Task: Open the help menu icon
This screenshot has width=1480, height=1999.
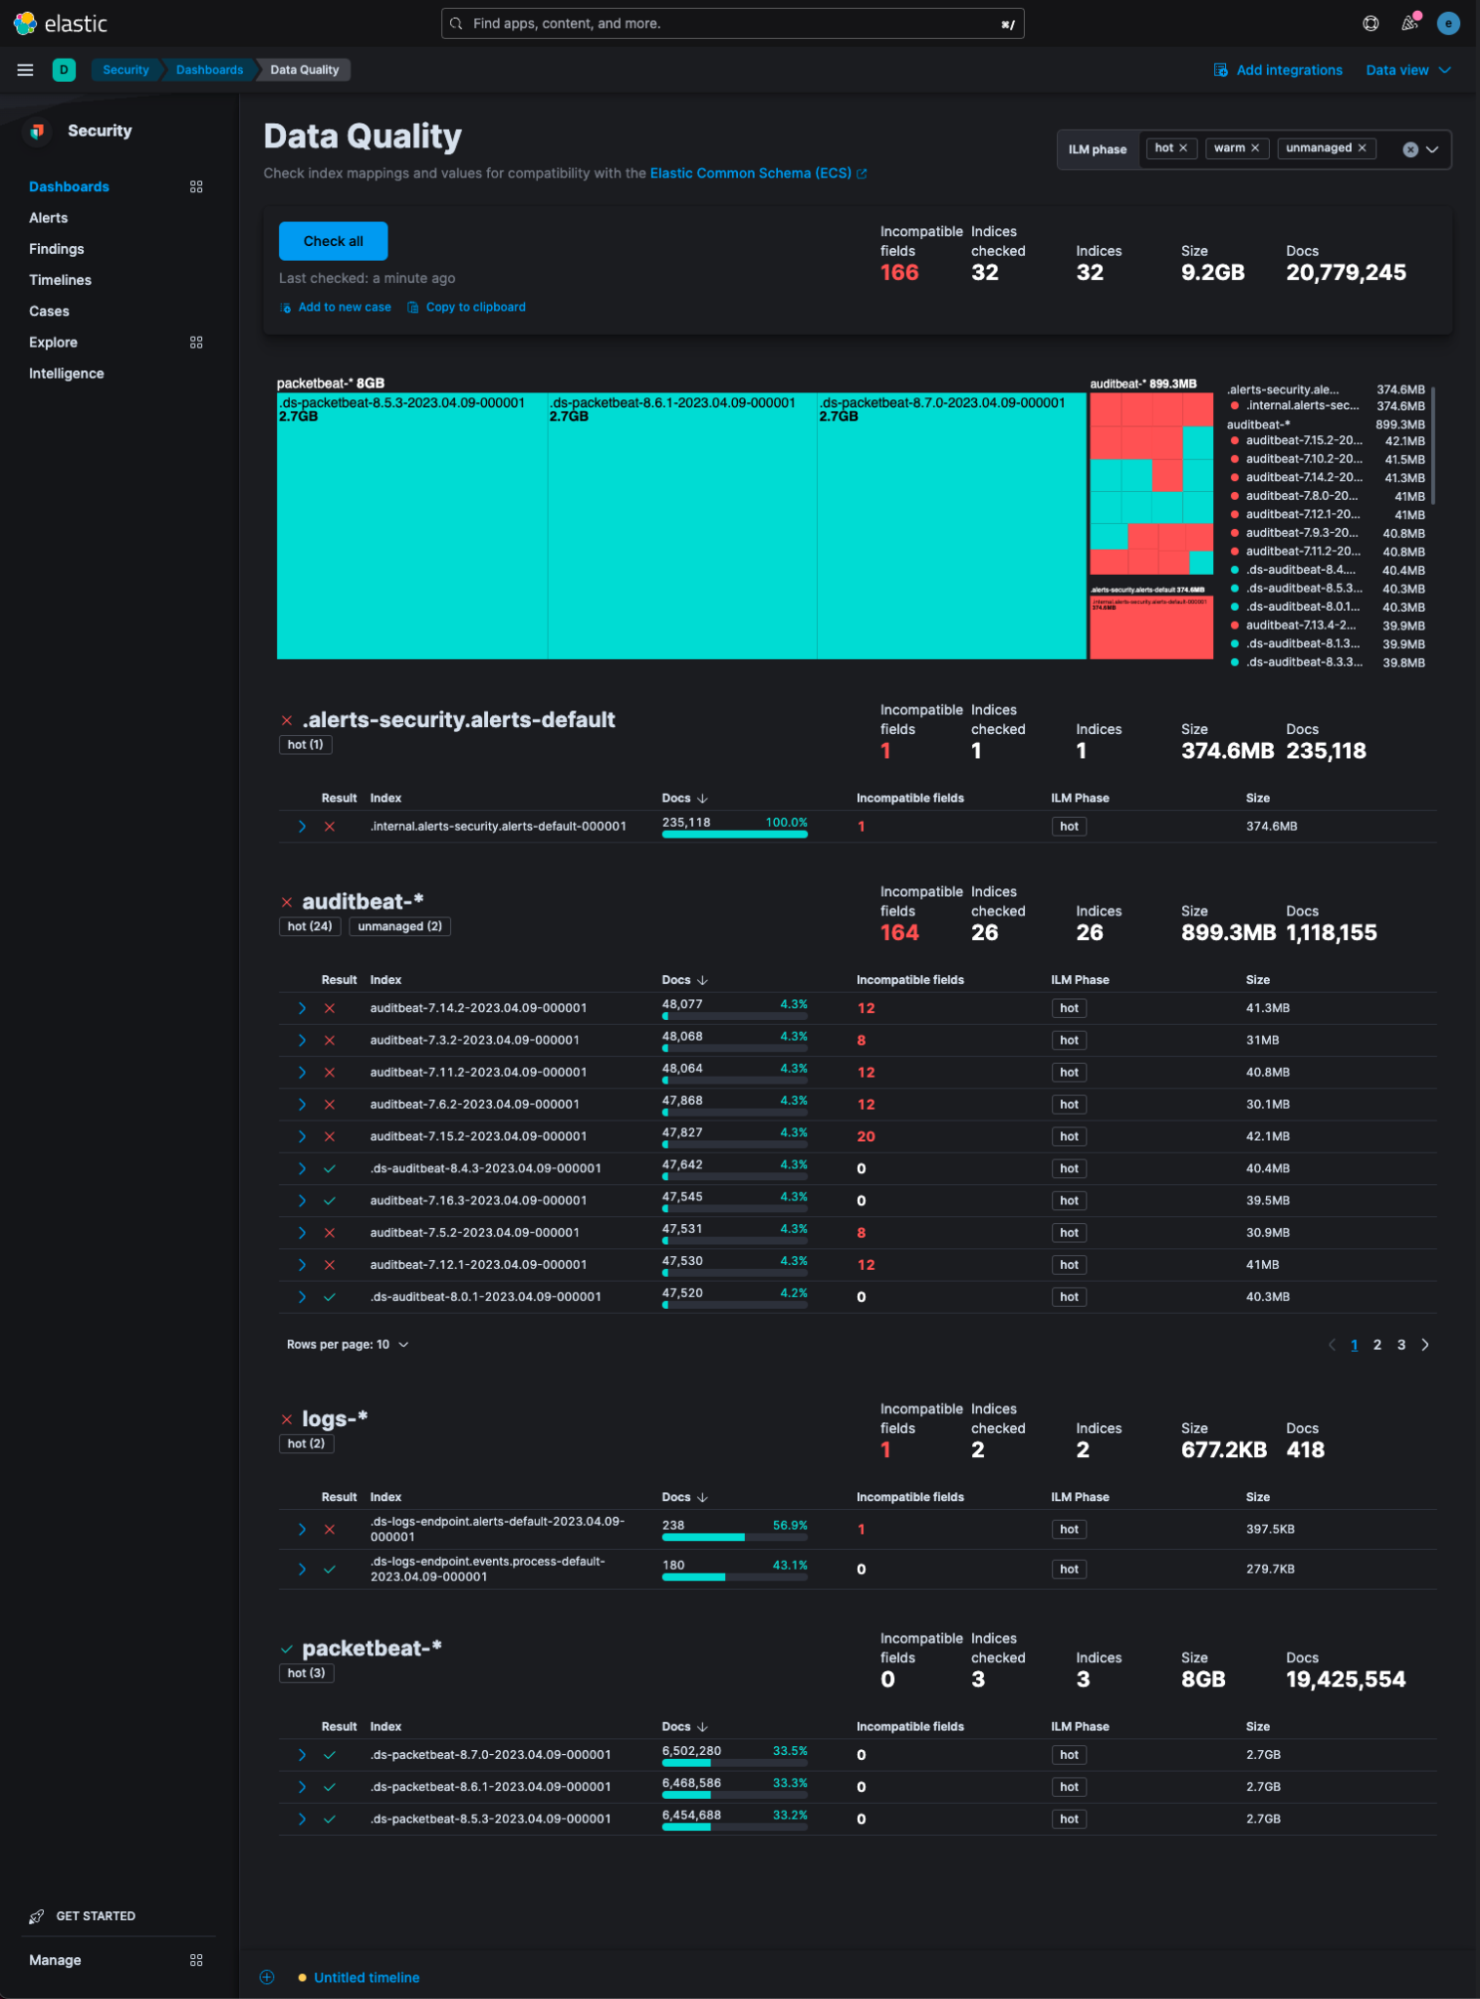Action: point(1371,23)
